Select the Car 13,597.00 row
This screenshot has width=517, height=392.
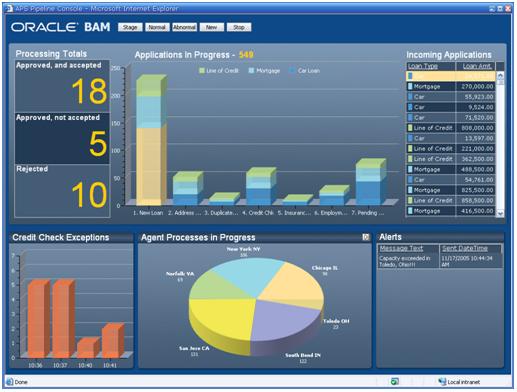pyautogui.click(x=450, y=138)
